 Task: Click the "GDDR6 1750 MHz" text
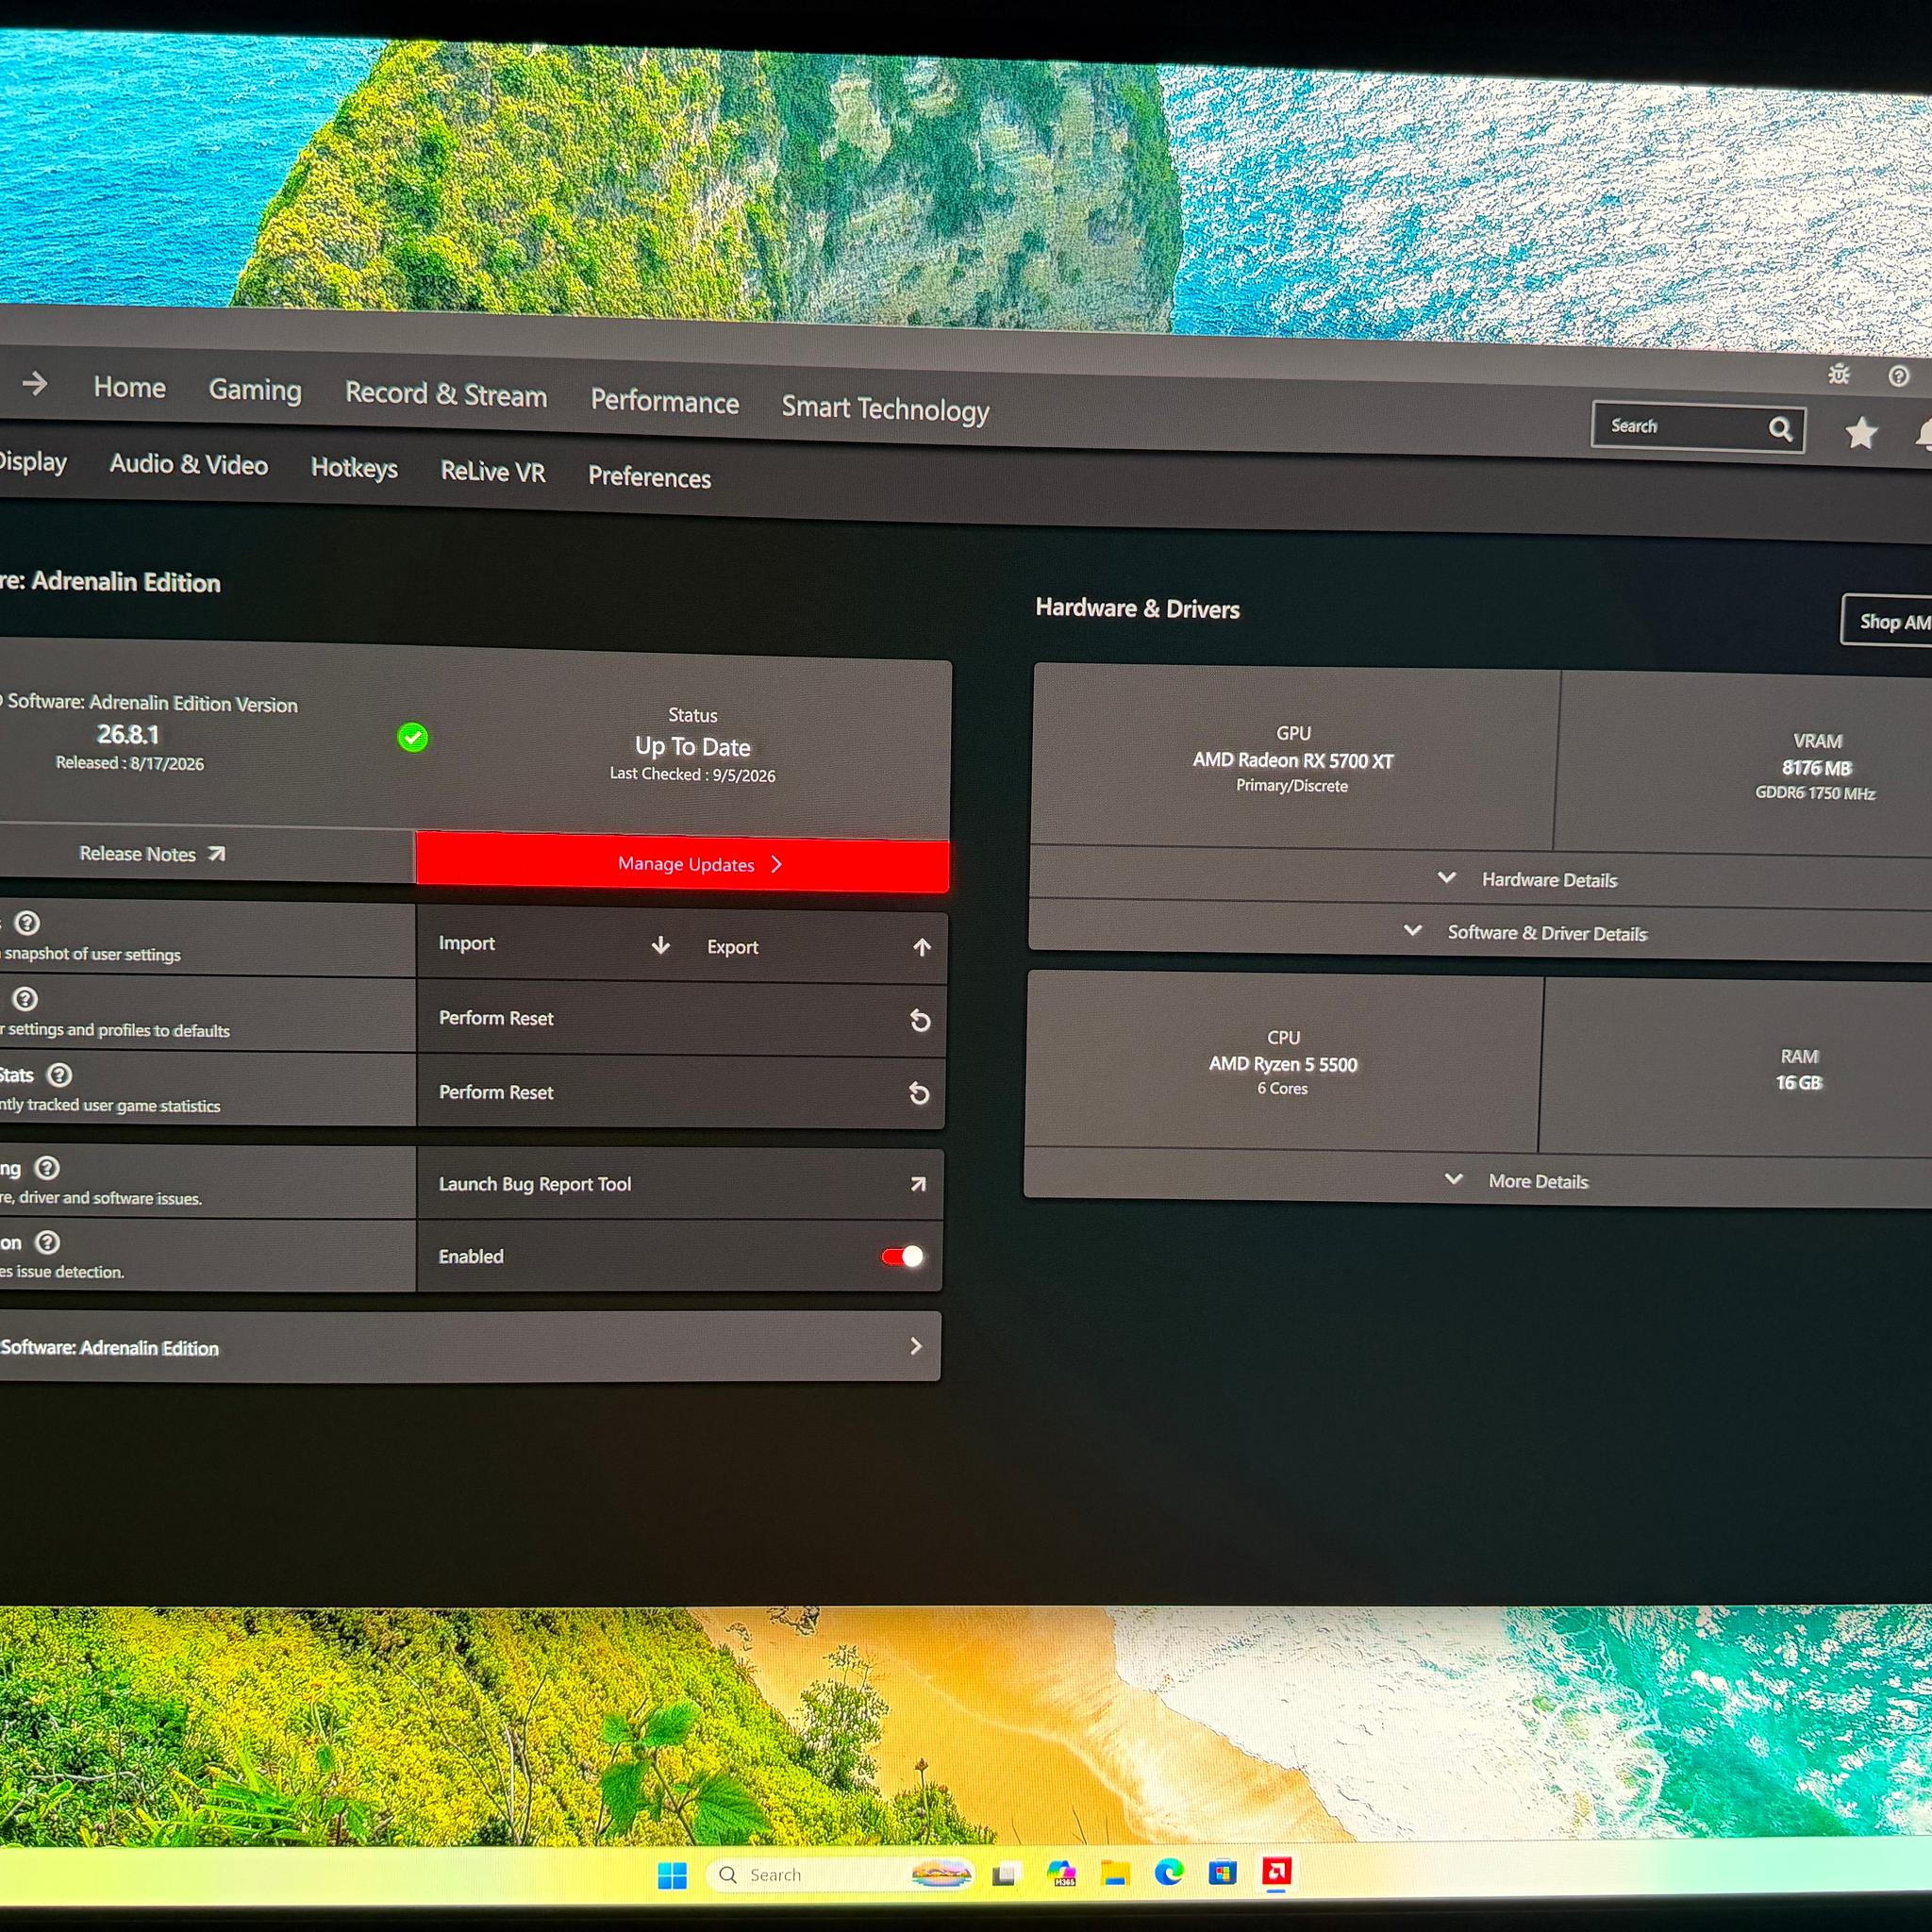[1816, 793]
